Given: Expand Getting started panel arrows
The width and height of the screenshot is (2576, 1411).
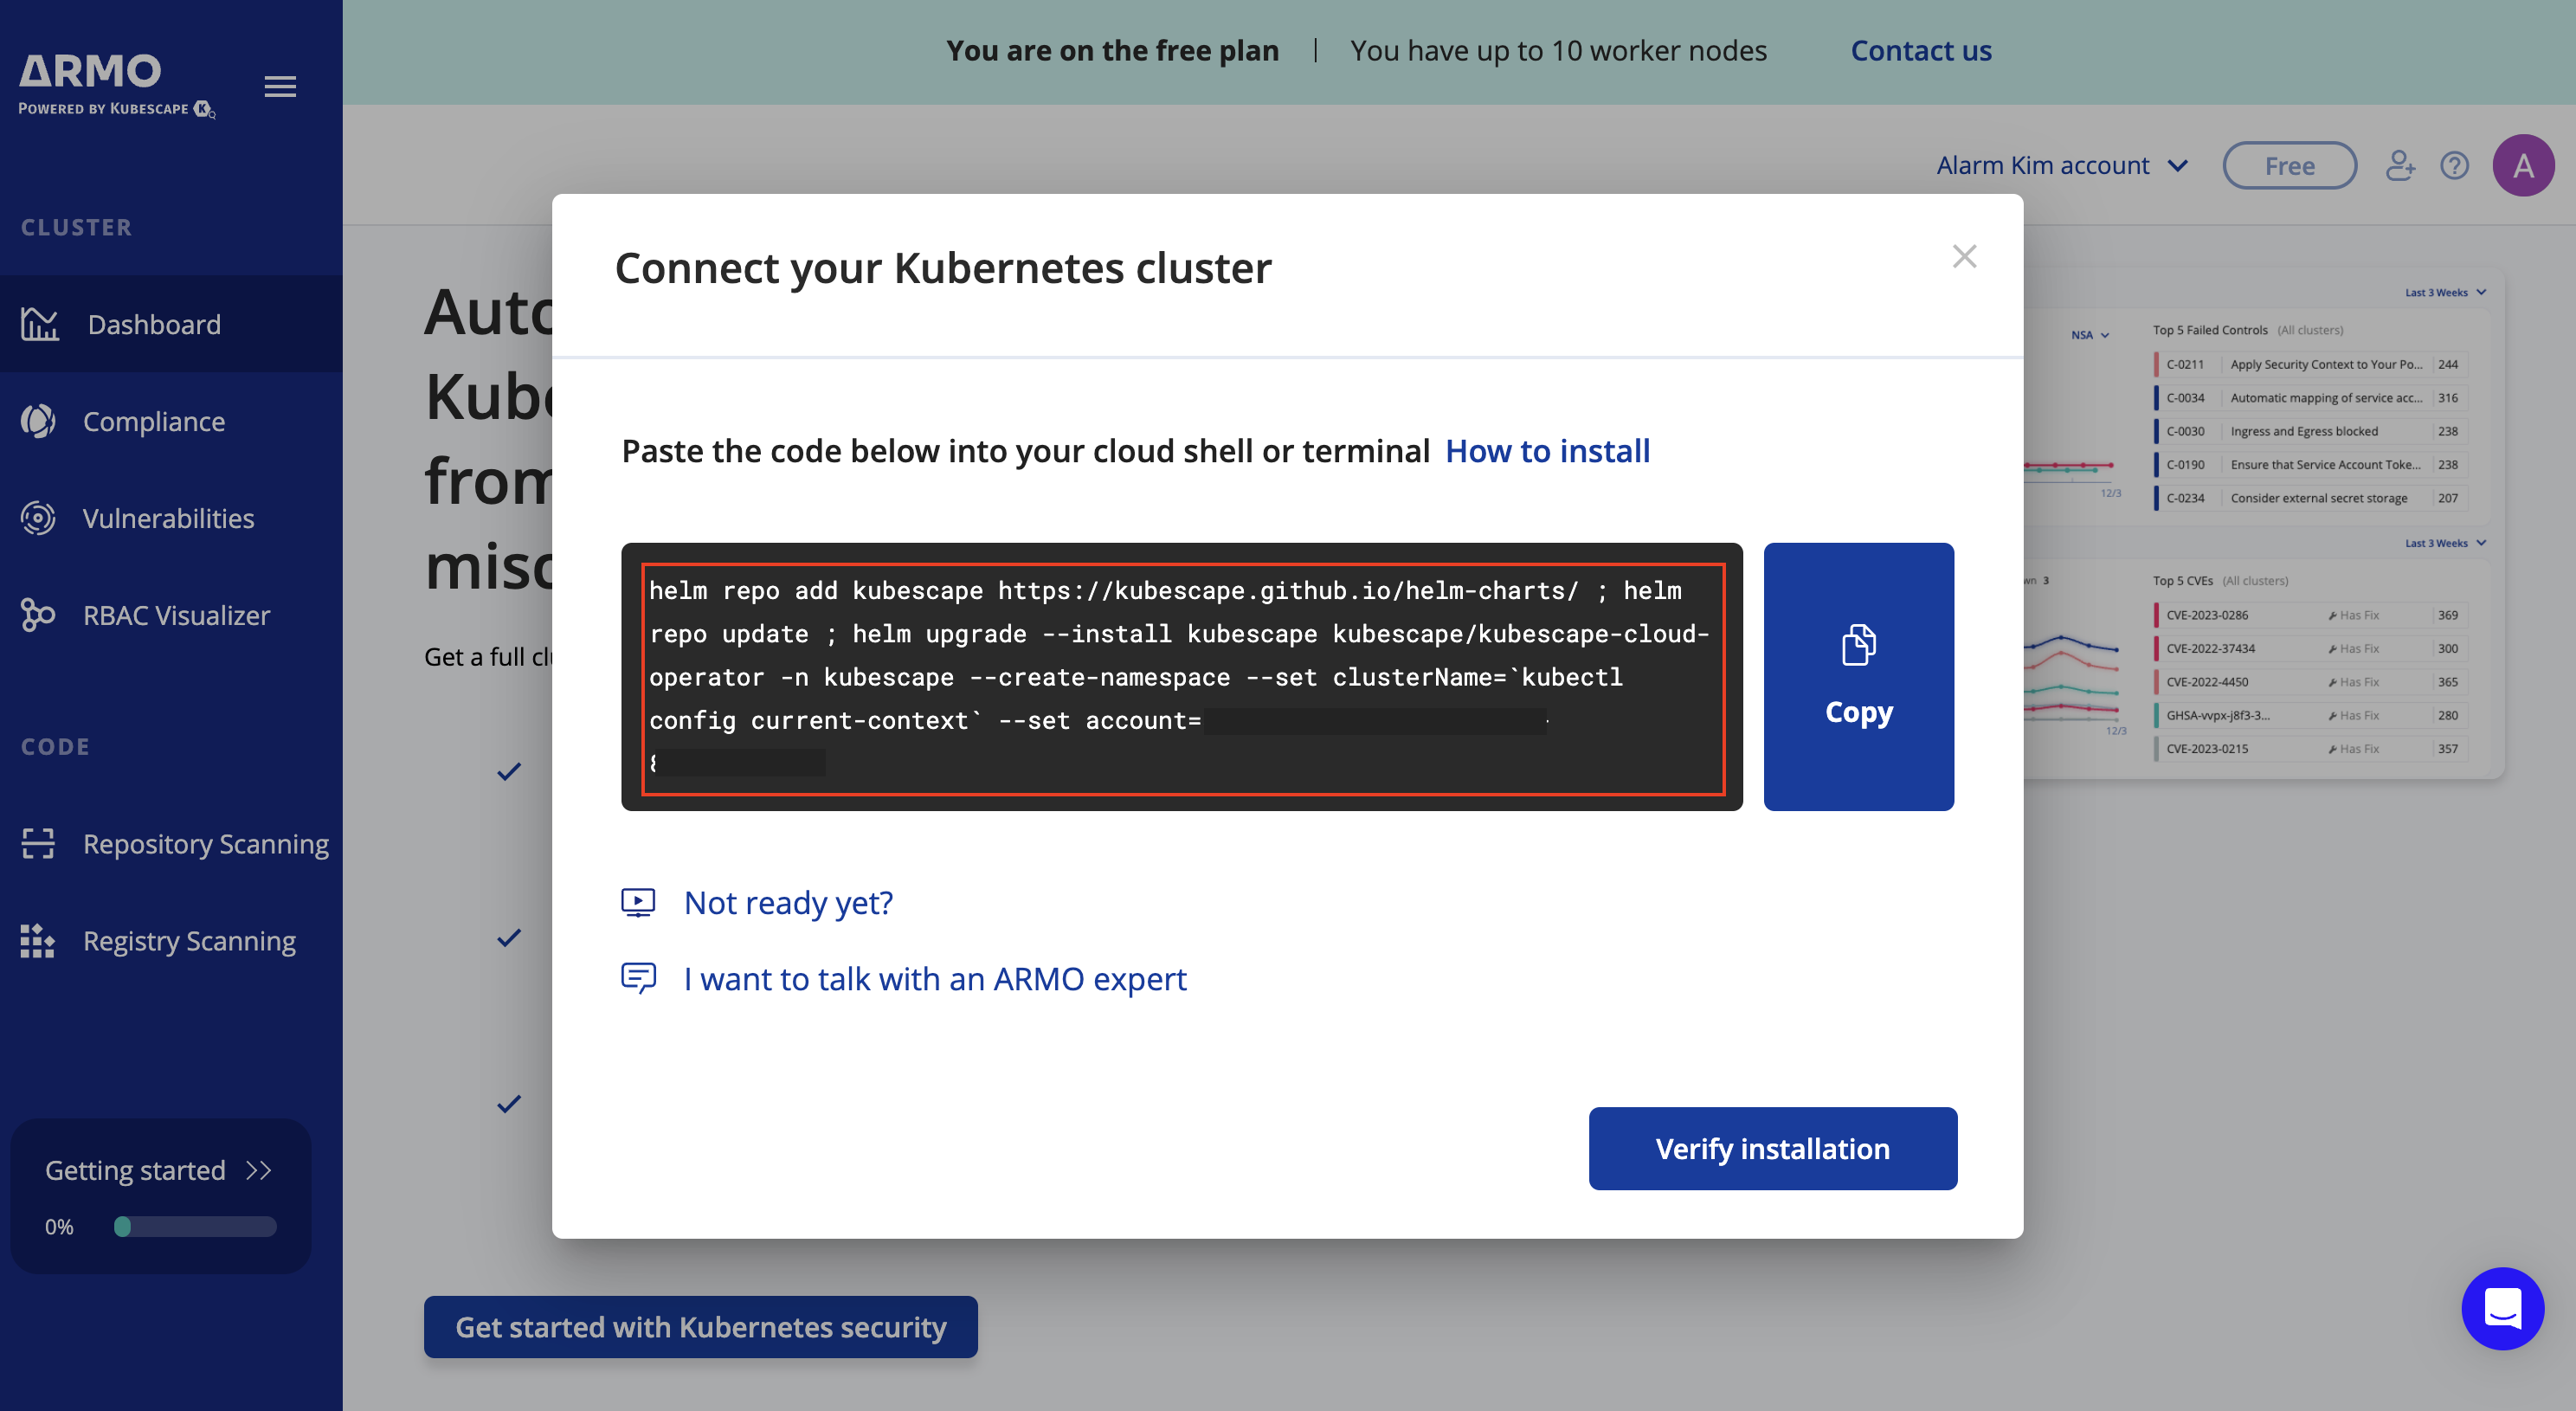Looking at the screenshot, I should (259, 1170).
